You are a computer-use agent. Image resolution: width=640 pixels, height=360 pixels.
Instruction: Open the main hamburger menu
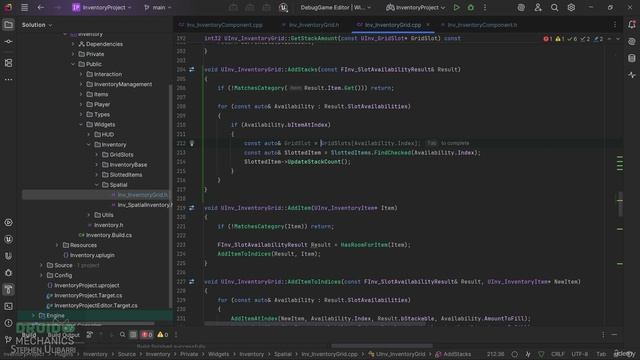tap(24, 7)
